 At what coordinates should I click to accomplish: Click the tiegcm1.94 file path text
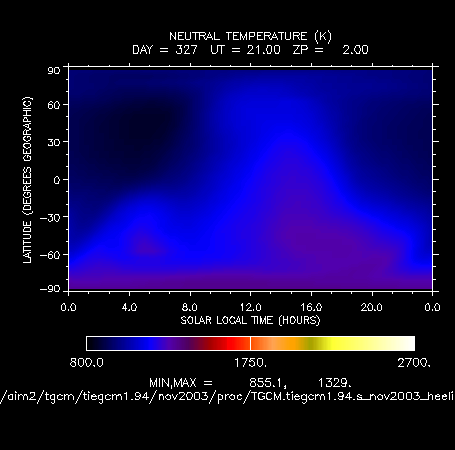tap(227, 397)
